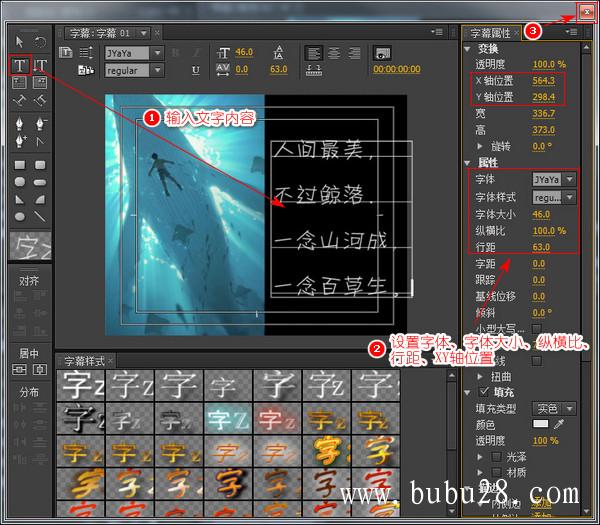Select the horizontal Area Type tool
600x525 pixels.
coord(20,82)
